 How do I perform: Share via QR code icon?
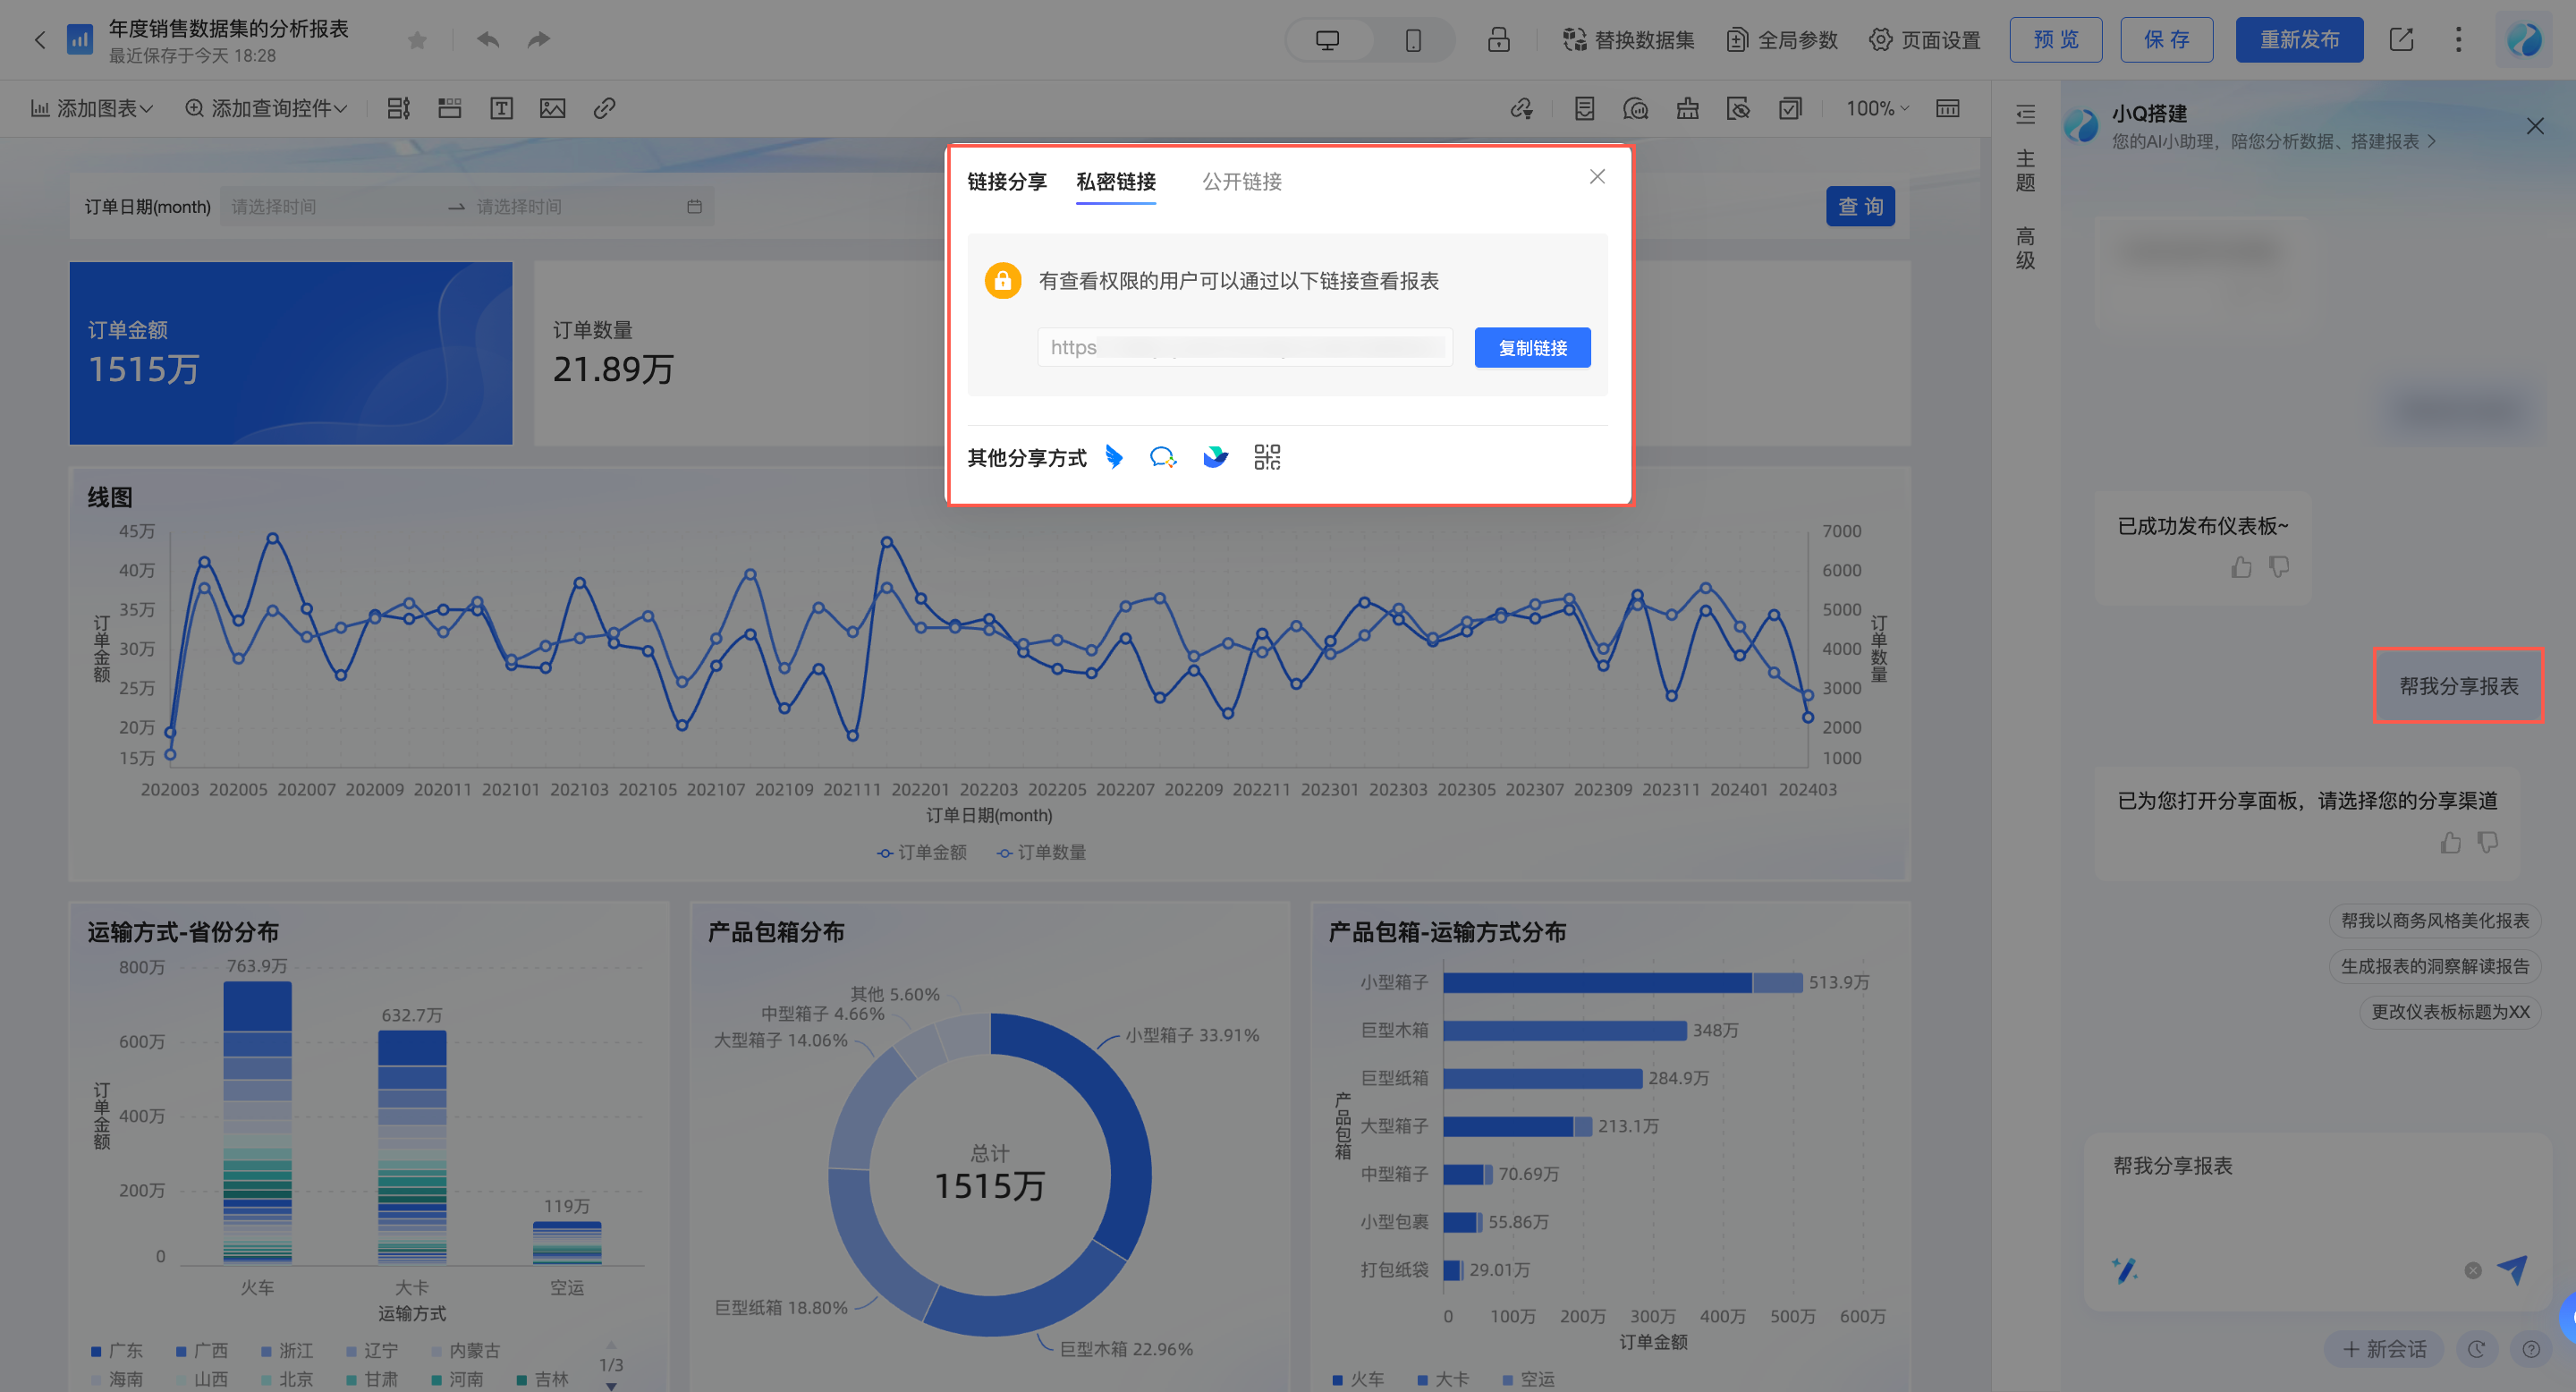tap(1267, 457)
